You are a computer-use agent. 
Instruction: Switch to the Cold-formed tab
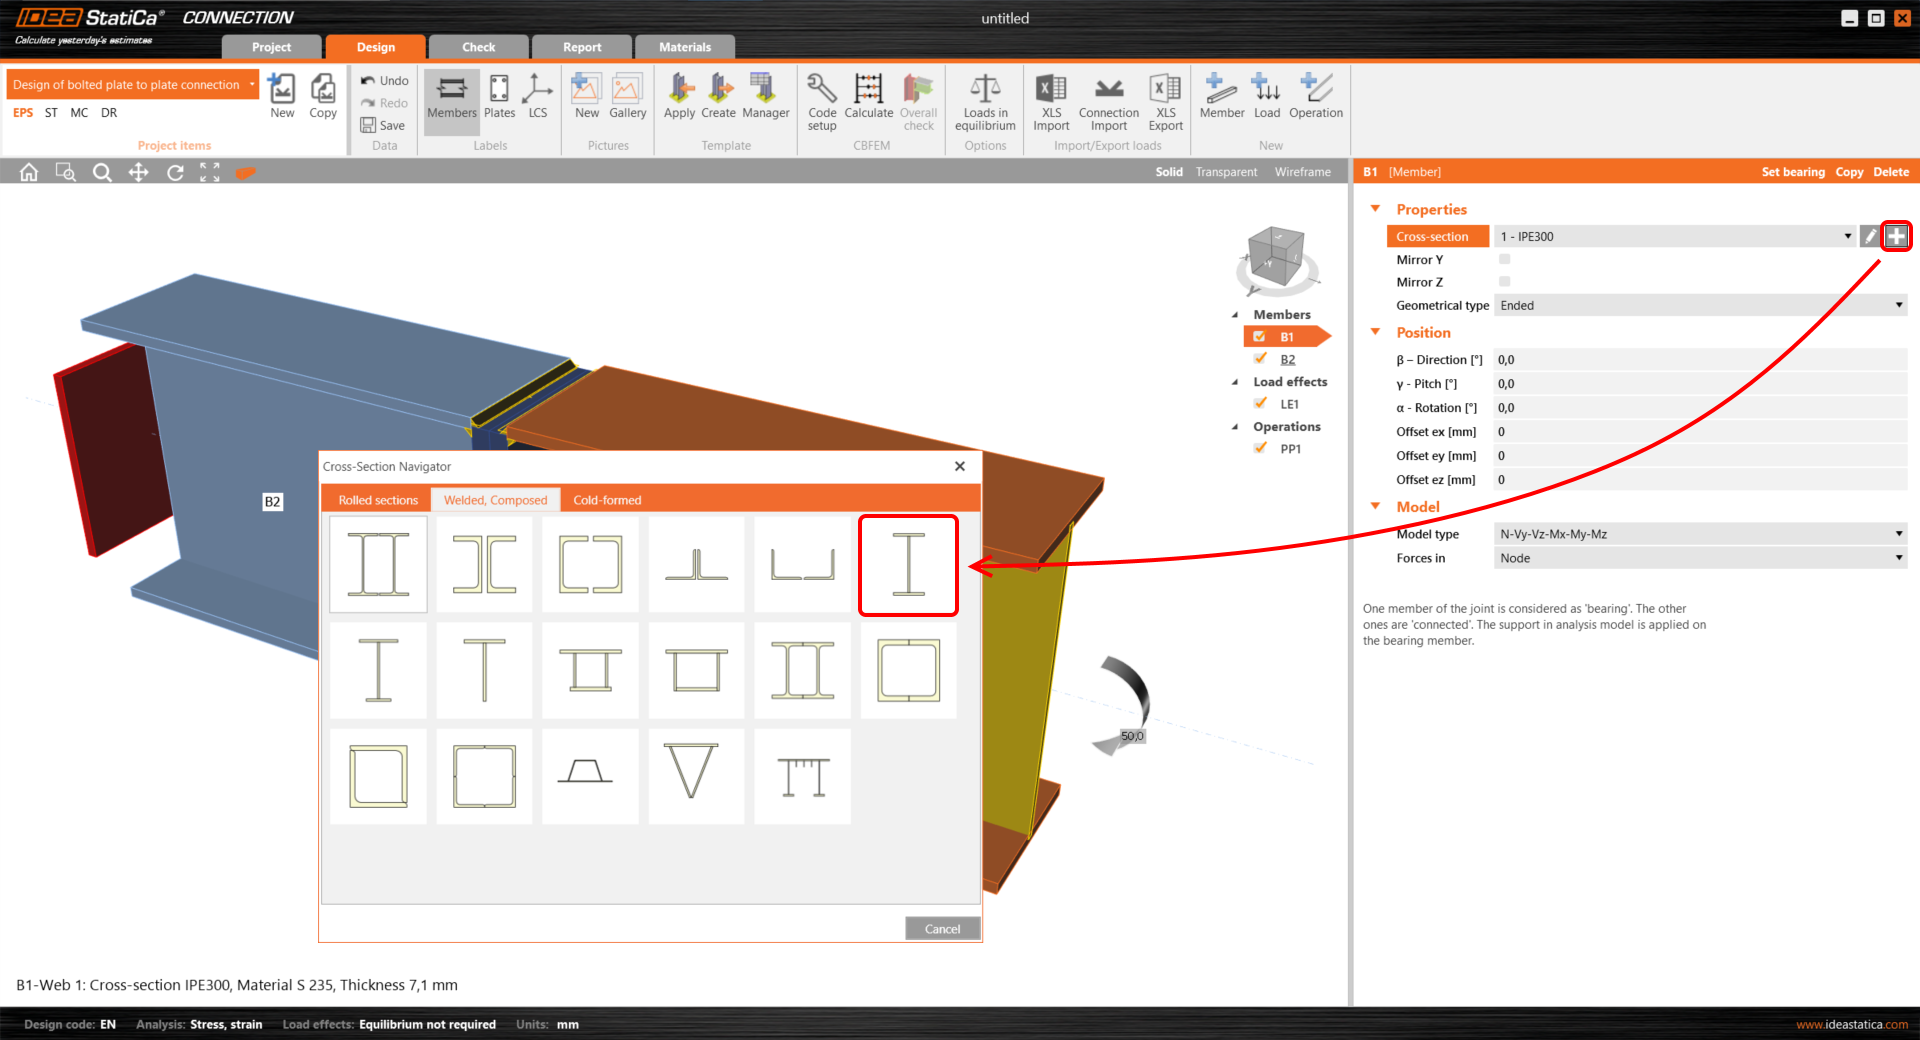pos(607,499)
